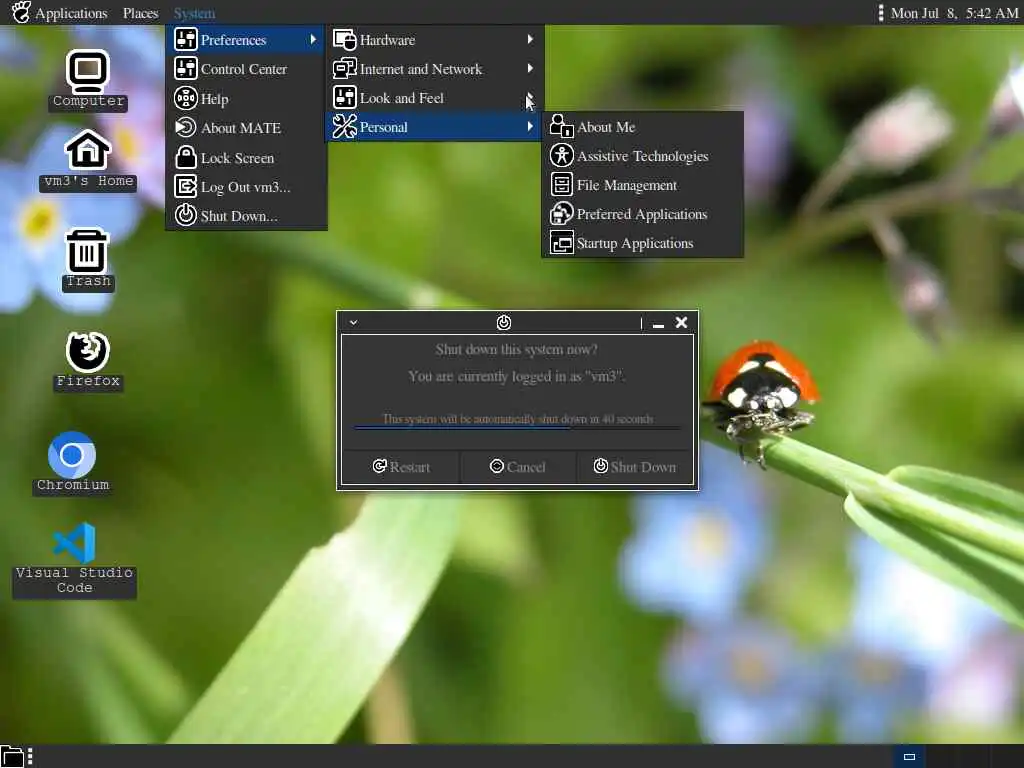Click the Preferred Applications icon
Image resolution: width=1024 pixels, height=768 pixels.
(x=561, y=214)
